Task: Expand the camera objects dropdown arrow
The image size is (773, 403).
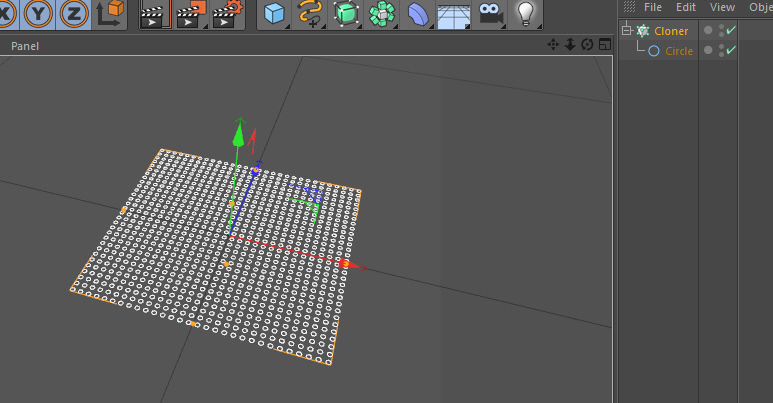Action: [x=503, y=26]
